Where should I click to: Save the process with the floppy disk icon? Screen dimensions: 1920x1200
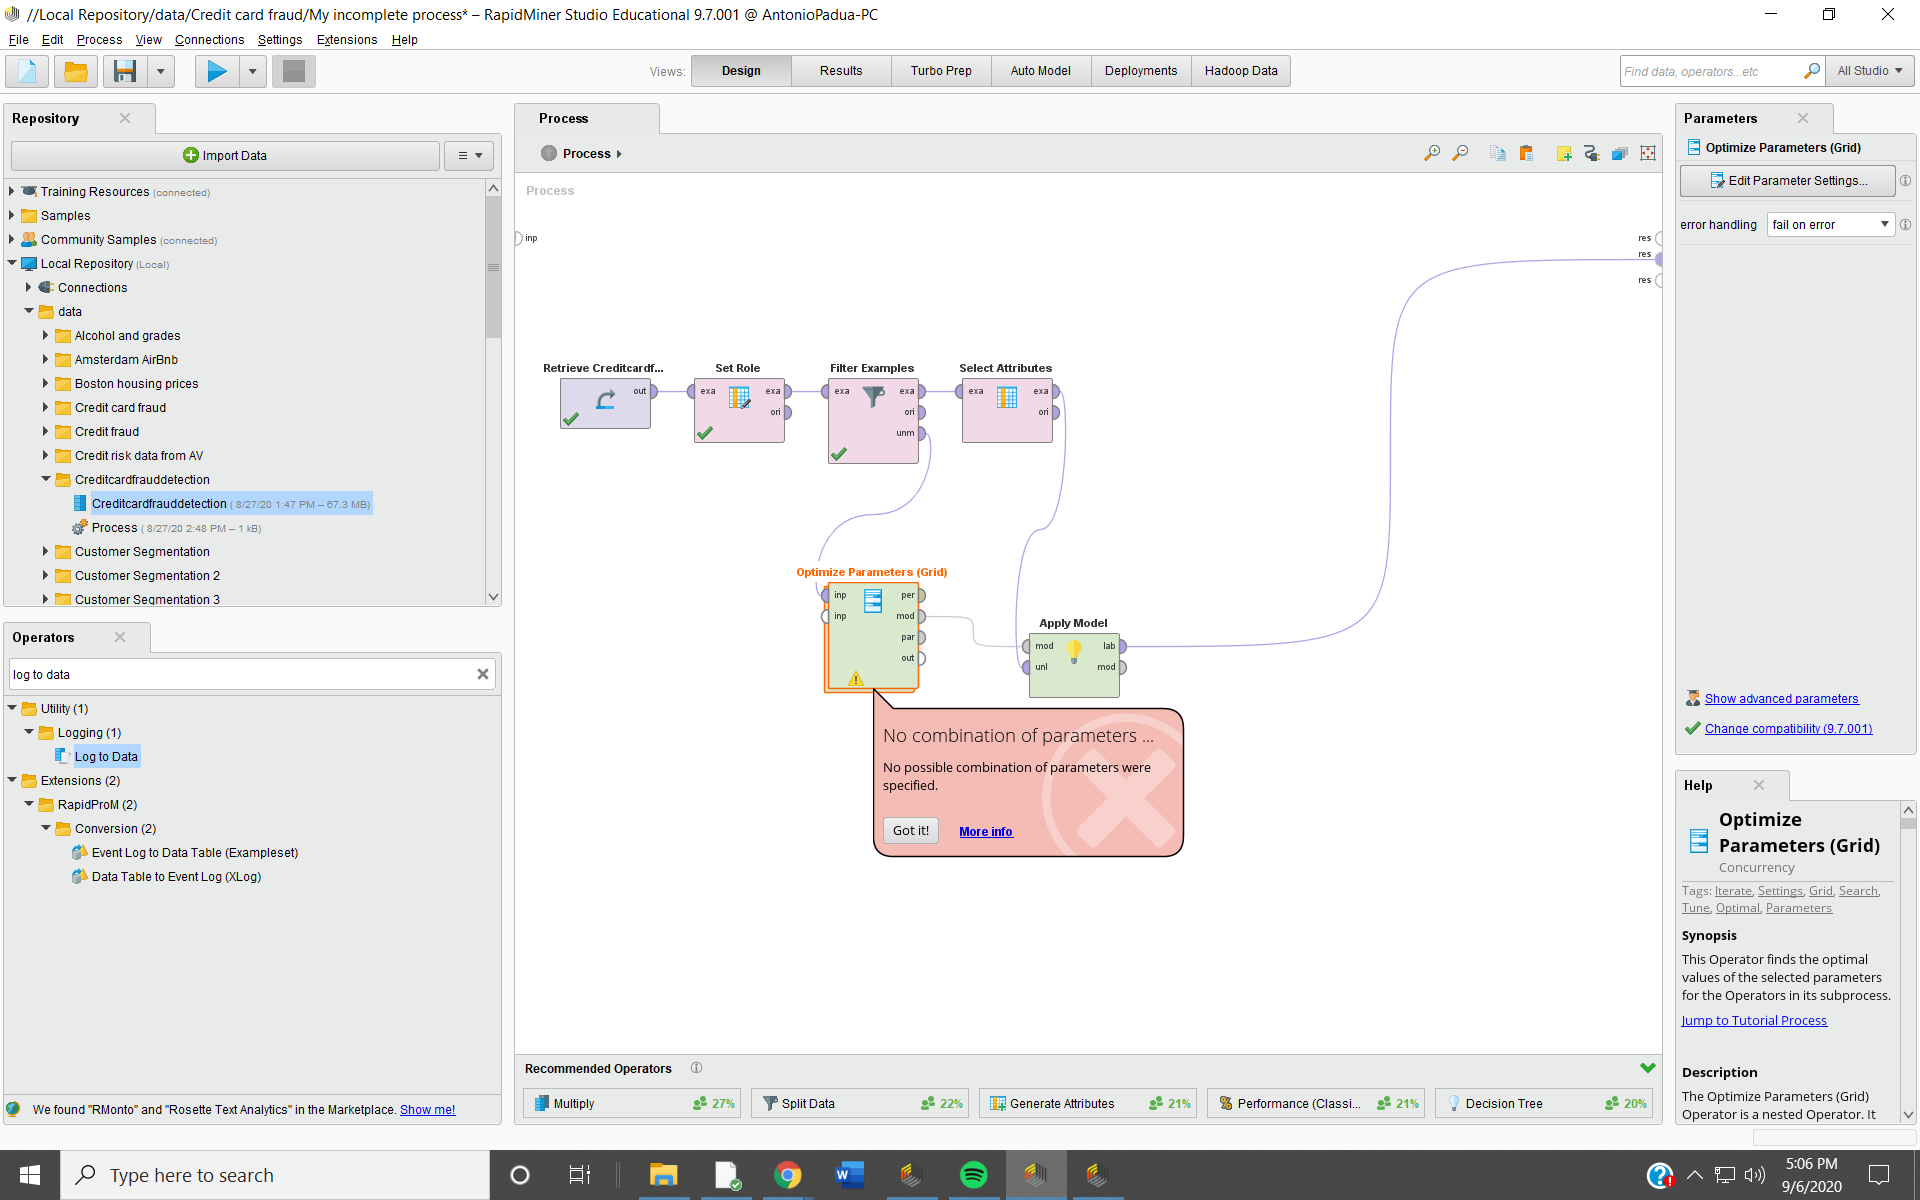[x=125, y=71]
